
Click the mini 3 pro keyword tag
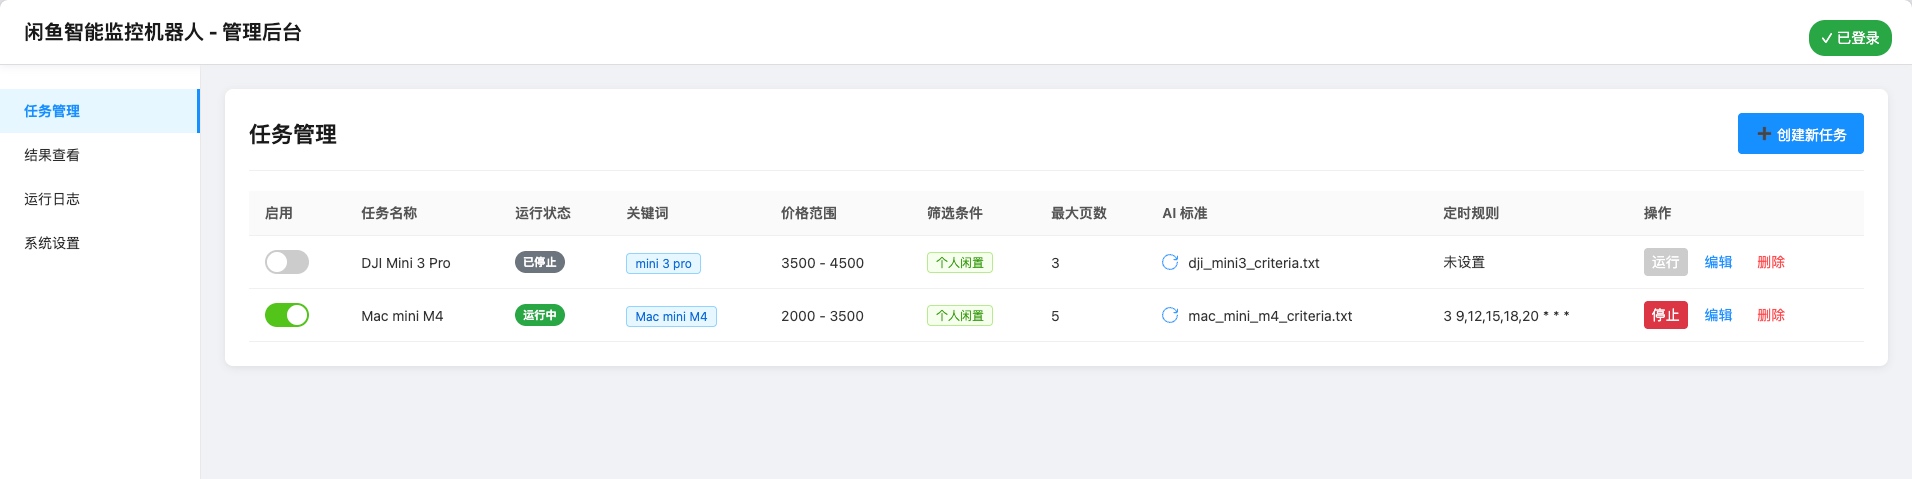[663, 263]
